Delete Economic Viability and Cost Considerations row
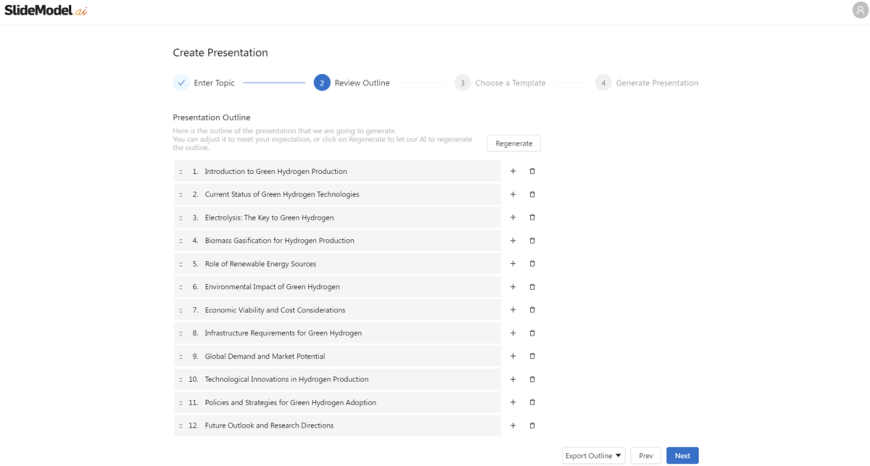This screenshot has width=870, height=466. [532, 310]
